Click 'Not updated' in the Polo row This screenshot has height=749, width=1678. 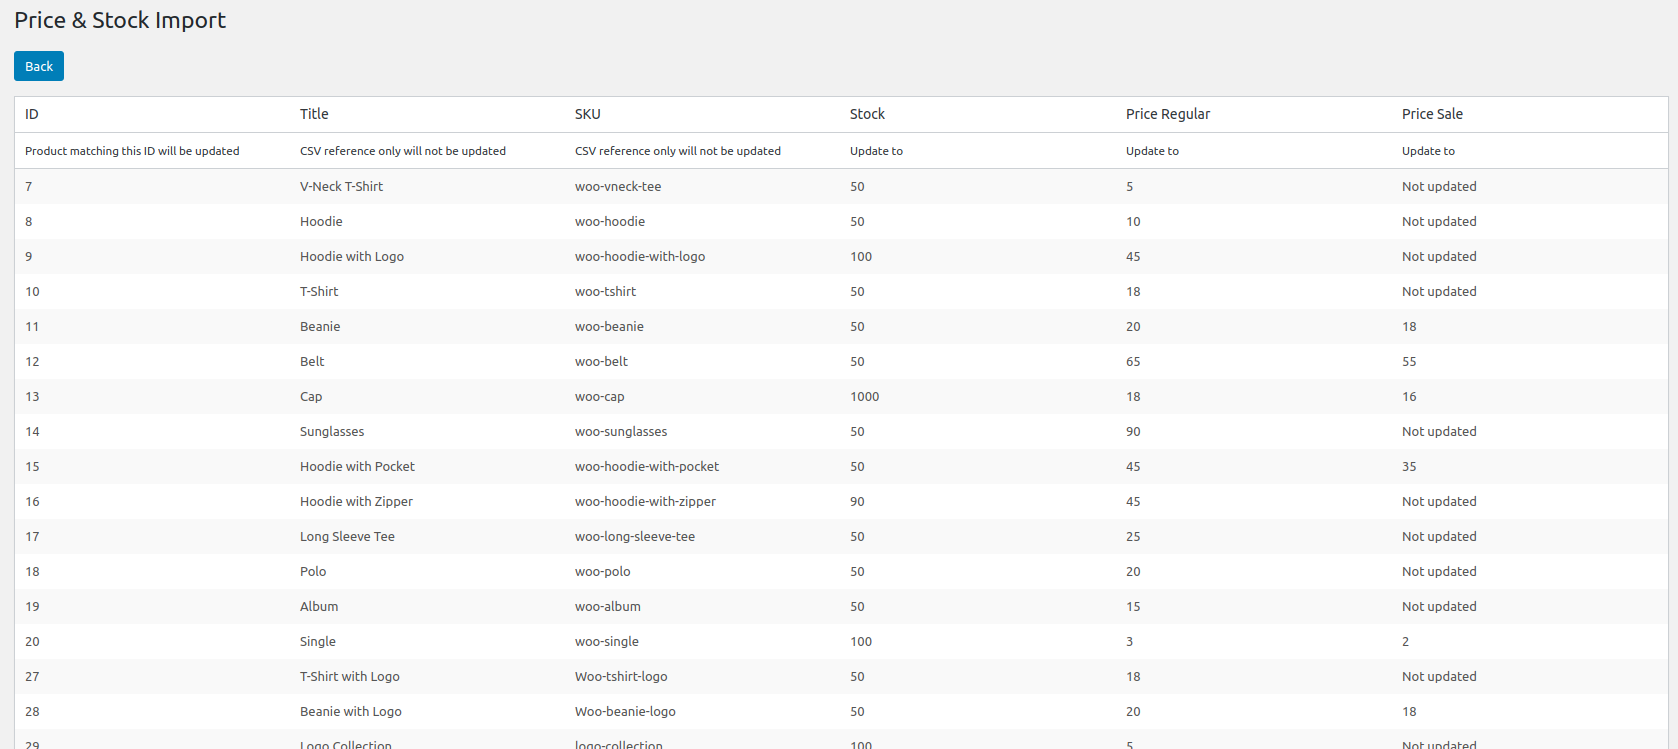[1439, 571]
